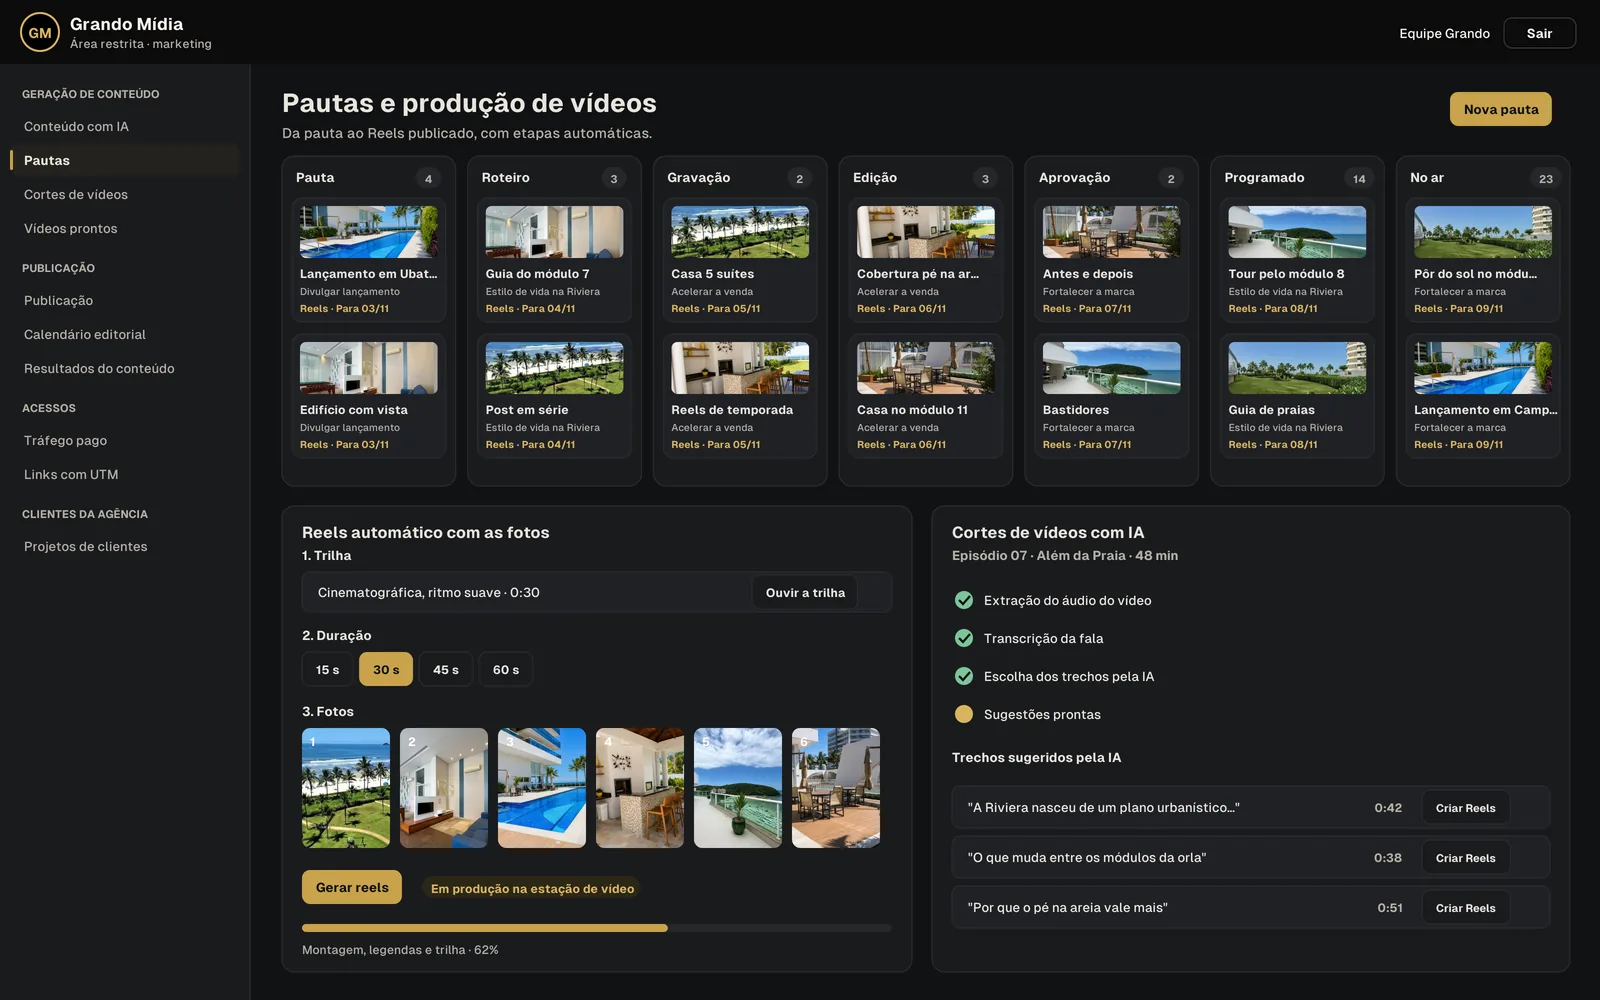
Task: Select photo 3 showing the pool
Action: [542, 788]
